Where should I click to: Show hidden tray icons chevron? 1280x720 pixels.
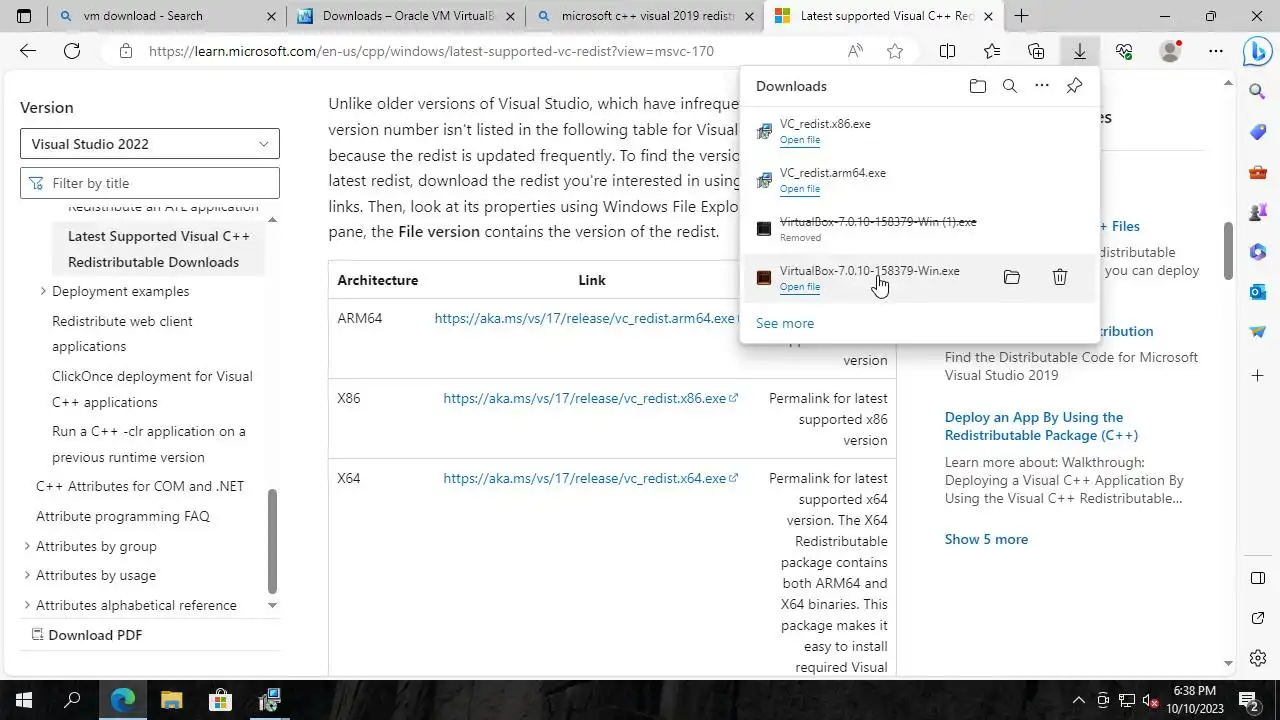click(x=1079, y=699)
